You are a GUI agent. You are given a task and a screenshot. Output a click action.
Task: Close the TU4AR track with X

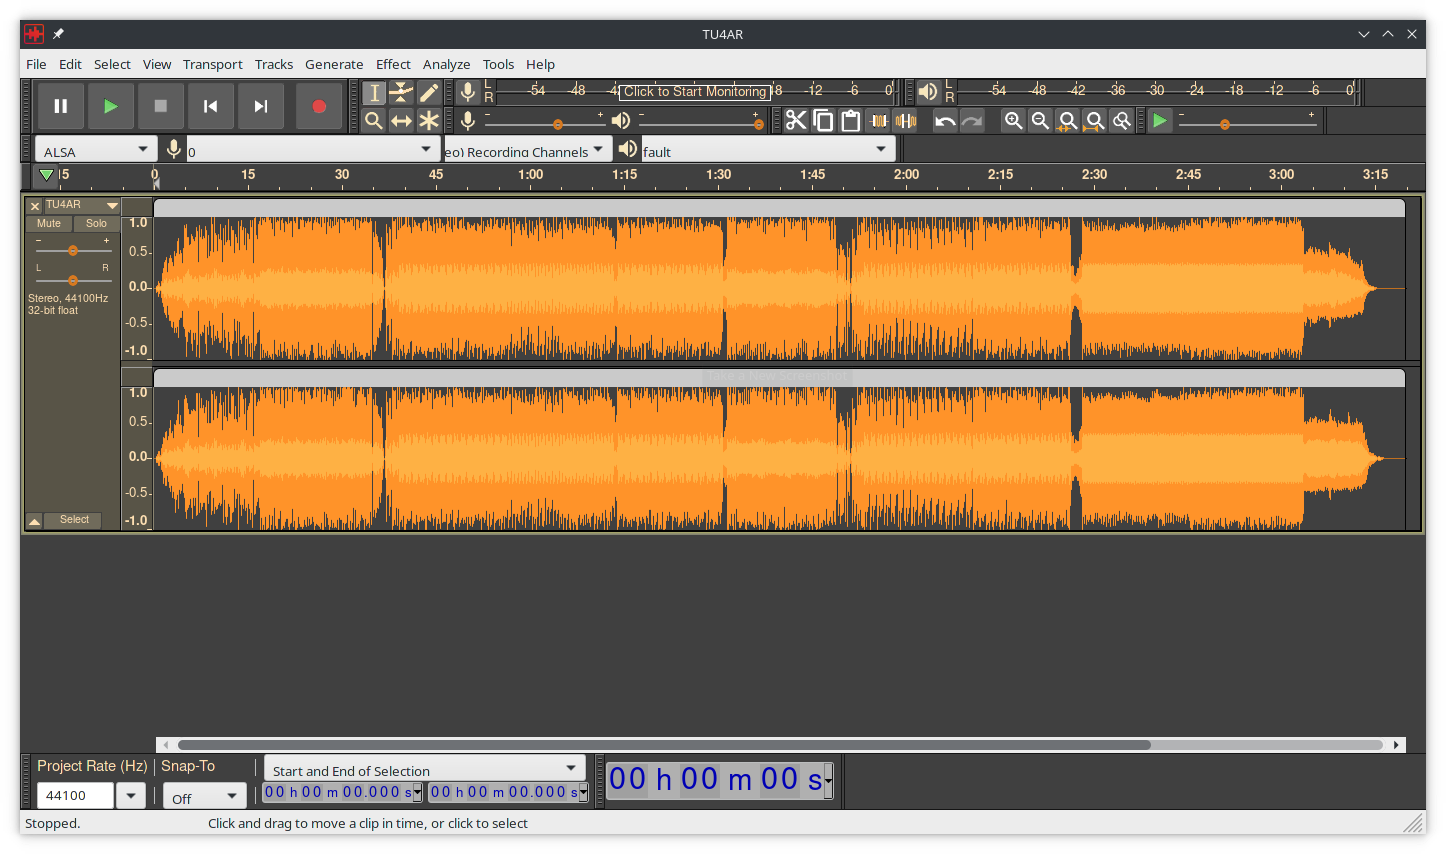pos(35,206)
